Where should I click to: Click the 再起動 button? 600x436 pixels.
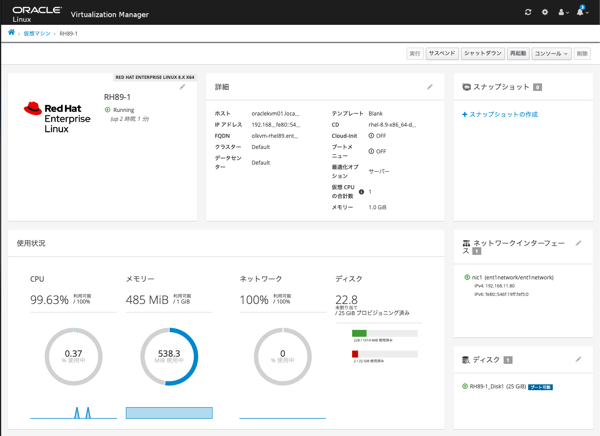[x=518, y=54]
